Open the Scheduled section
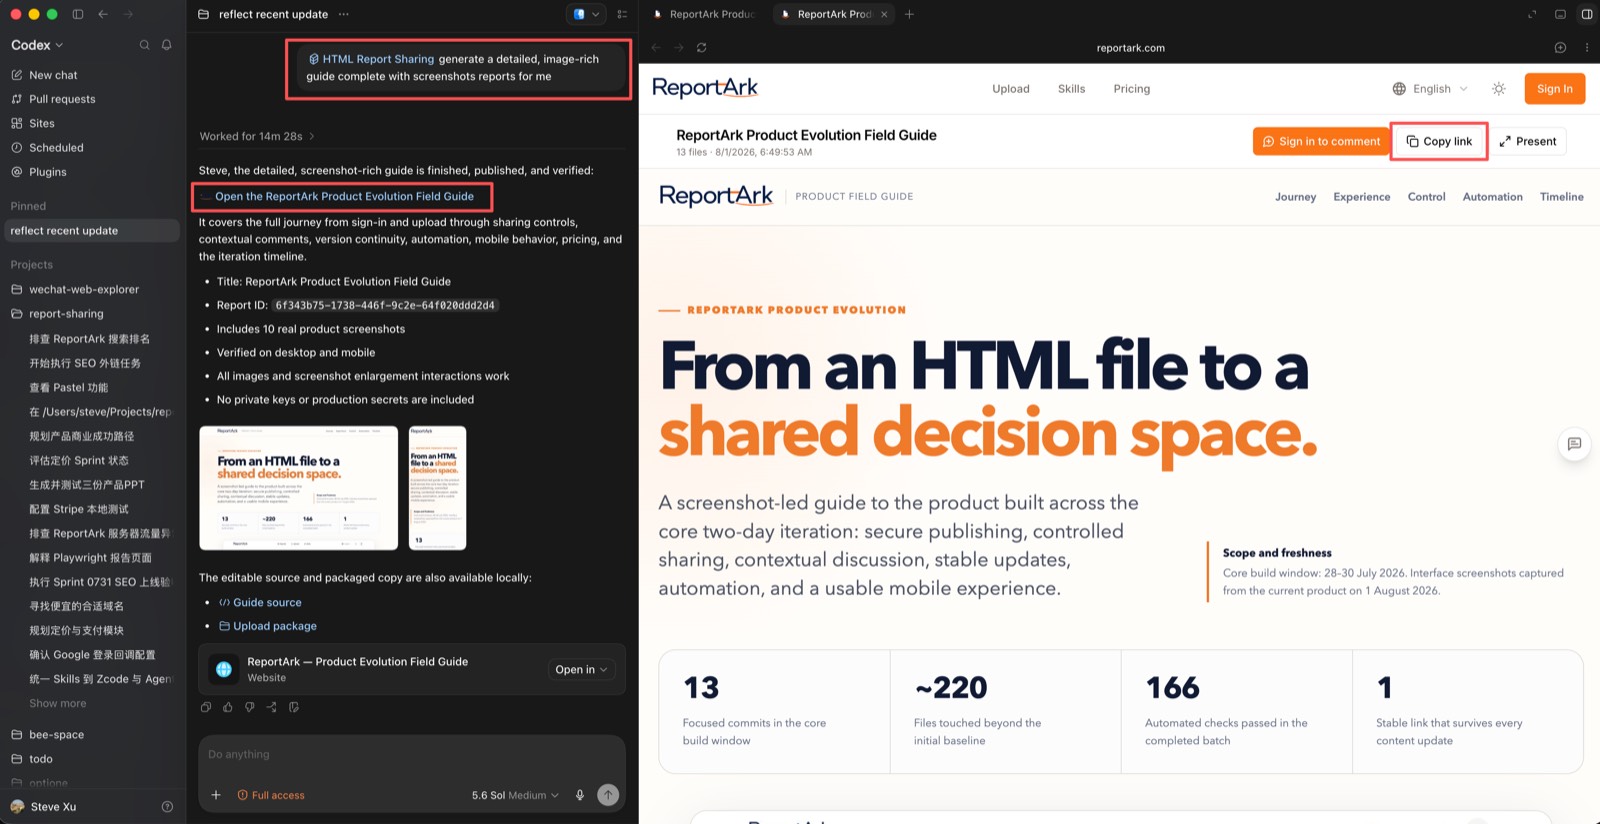This screenshot has width=1600, height=824. 56,147
